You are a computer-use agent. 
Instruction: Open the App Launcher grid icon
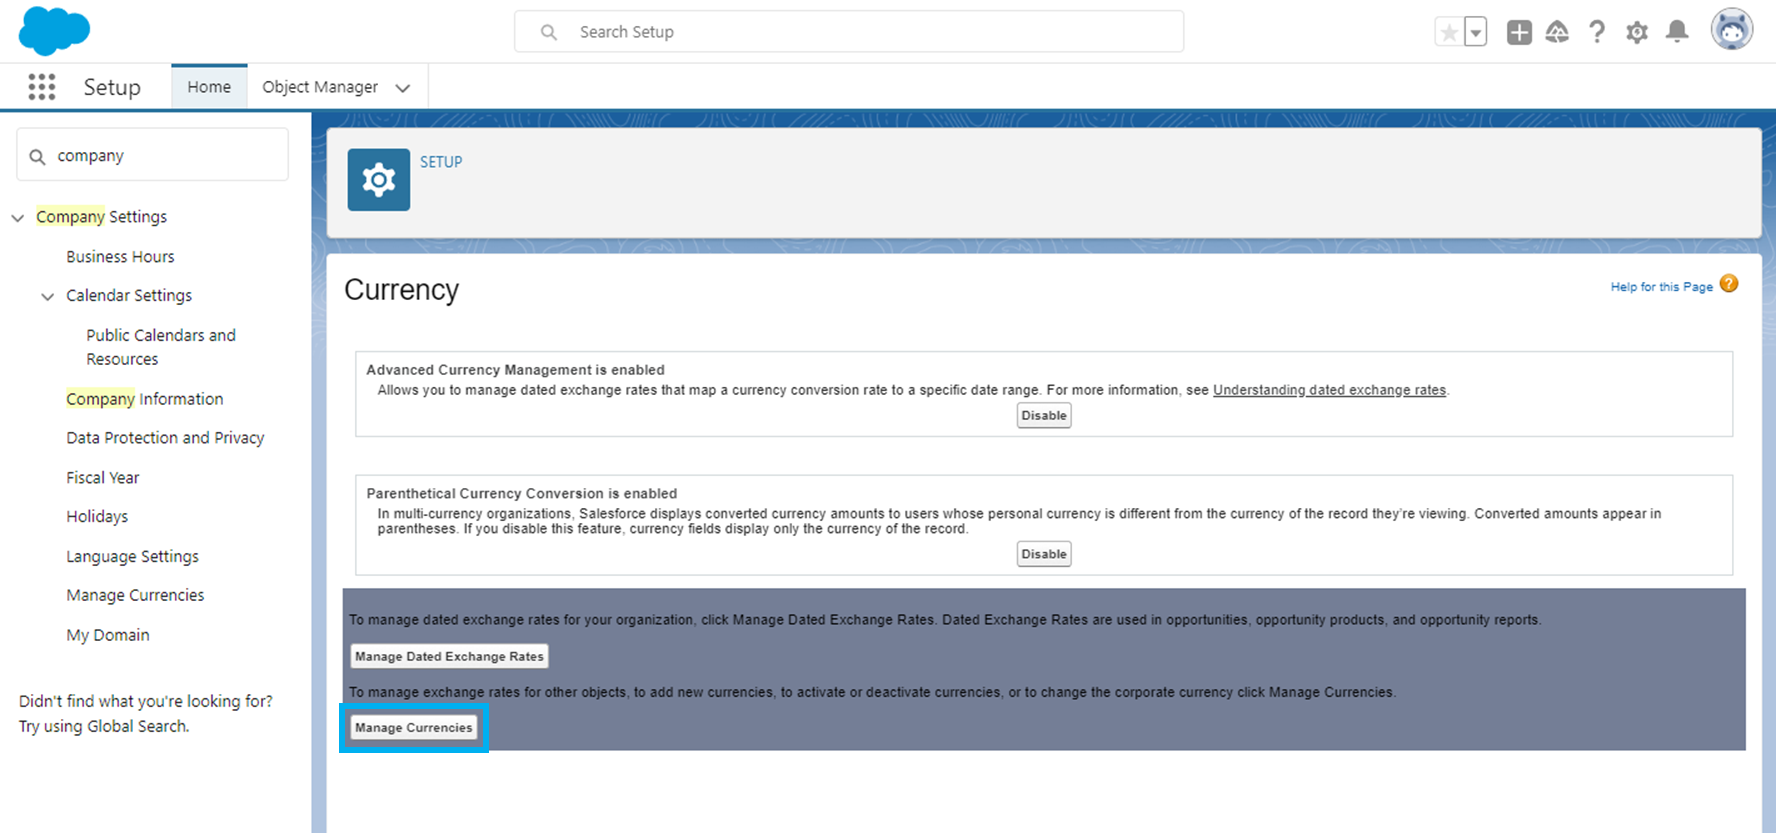[x=42, y=87]
